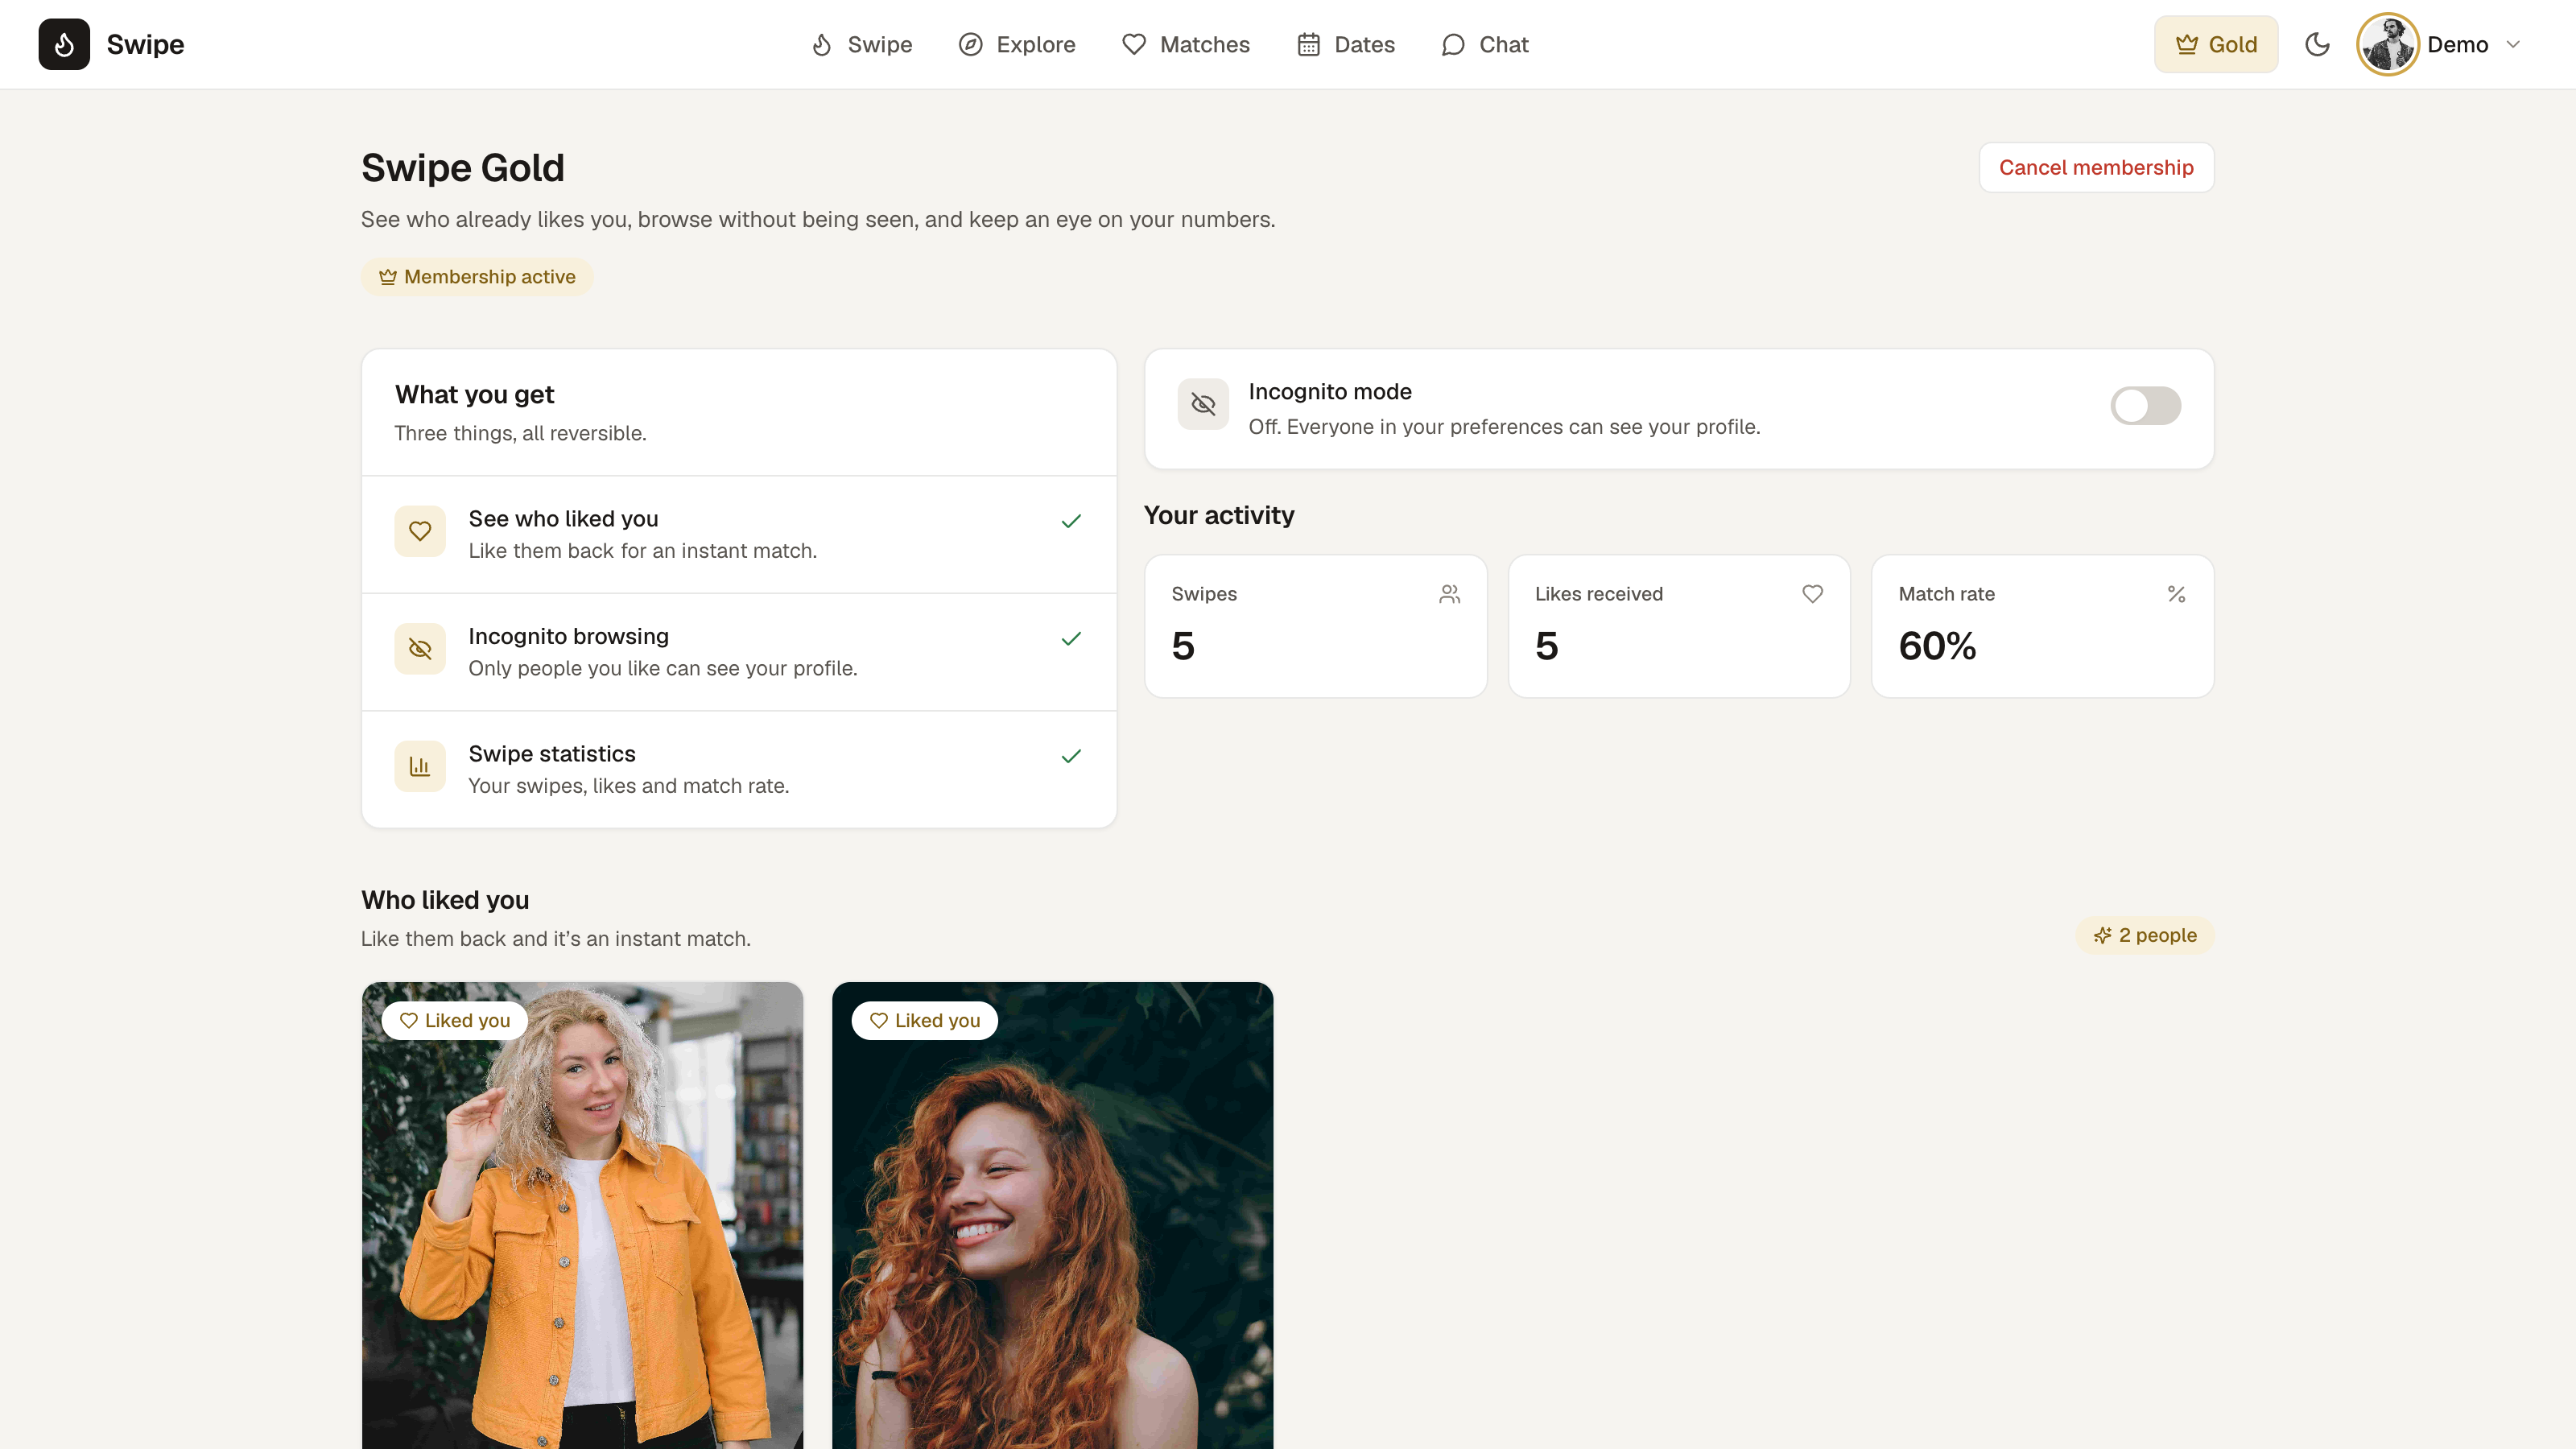
Task: Click the Gold membership button
Action: (x=2216, y=44)
